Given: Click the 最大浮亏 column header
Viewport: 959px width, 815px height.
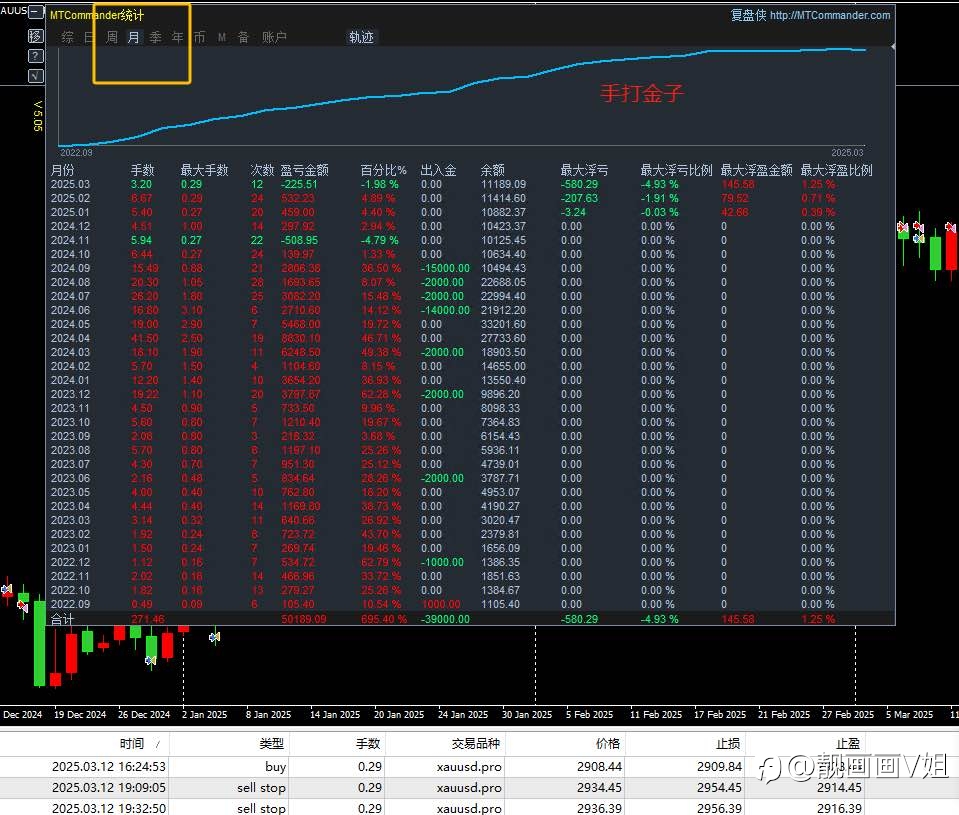Looking at the screenshot, I should (585, 171).
